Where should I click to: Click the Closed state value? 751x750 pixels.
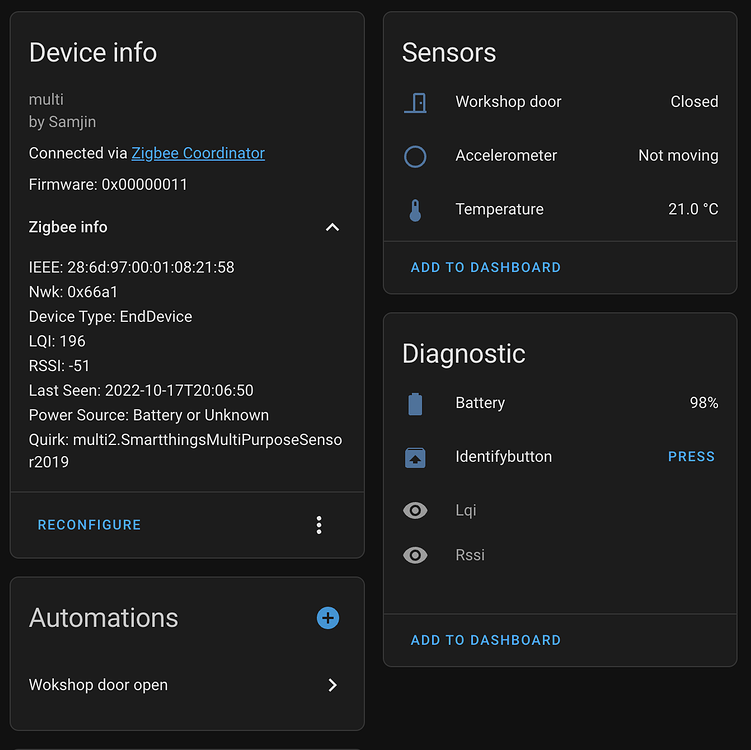click(x=694, y=102)
